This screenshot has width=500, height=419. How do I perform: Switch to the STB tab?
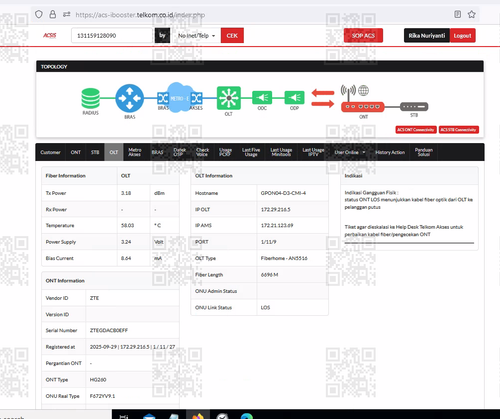pos(95,152)
